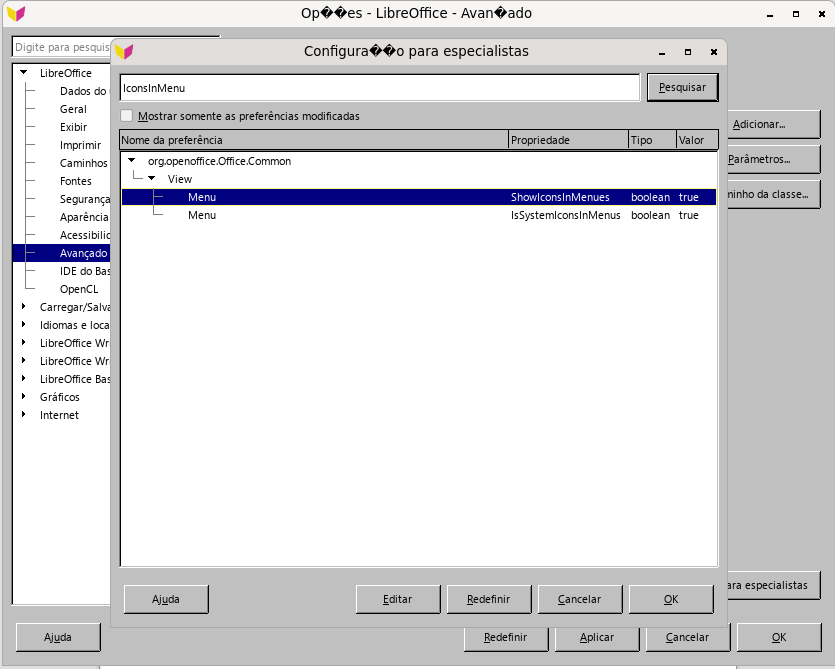Expand the Internet category
The width and height of the screenshot is (835, 669).
pyautogui.click(x=23, y=415)
